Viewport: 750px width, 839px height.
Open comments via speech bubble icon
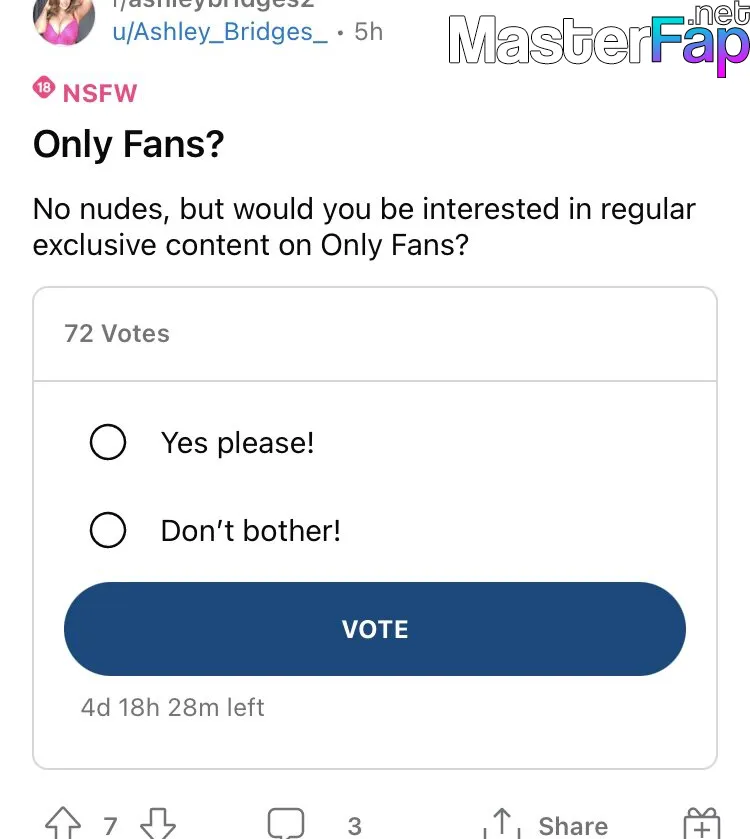pos(286,823)
